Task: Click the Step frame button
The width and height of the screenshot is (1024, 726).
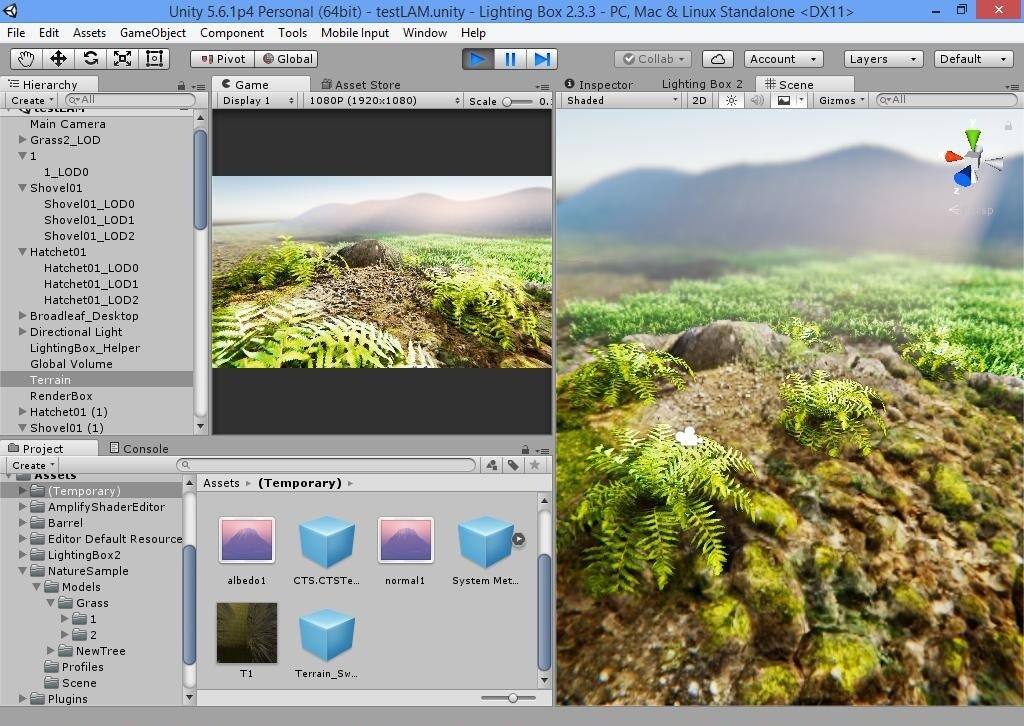Action: (x=542, y=59)
